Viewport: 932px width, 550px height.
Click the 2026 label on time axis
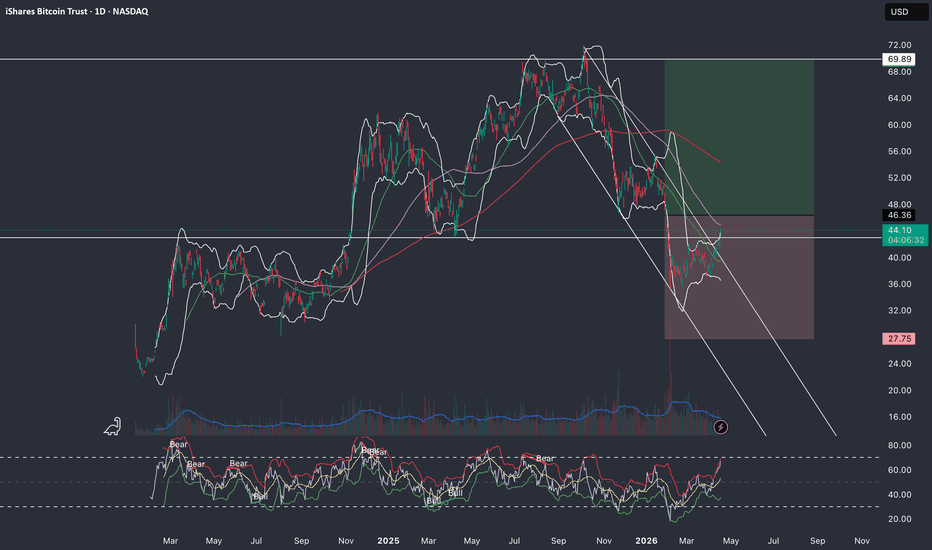[648, 540]
